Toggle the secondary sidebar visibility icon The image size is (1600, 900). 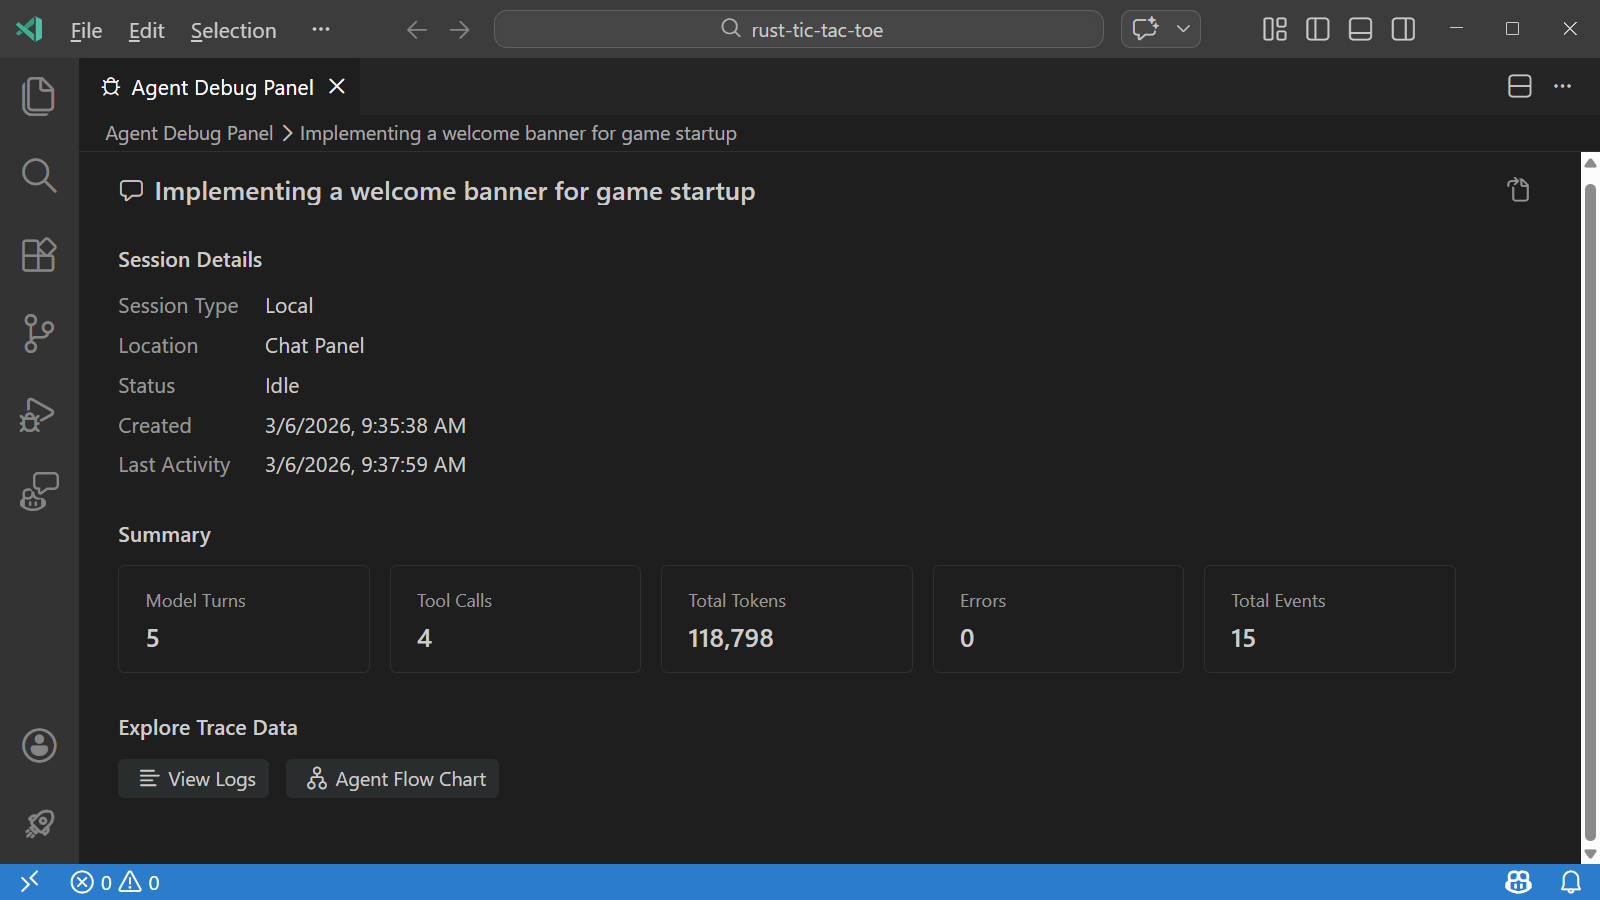tap(1402, 29)
